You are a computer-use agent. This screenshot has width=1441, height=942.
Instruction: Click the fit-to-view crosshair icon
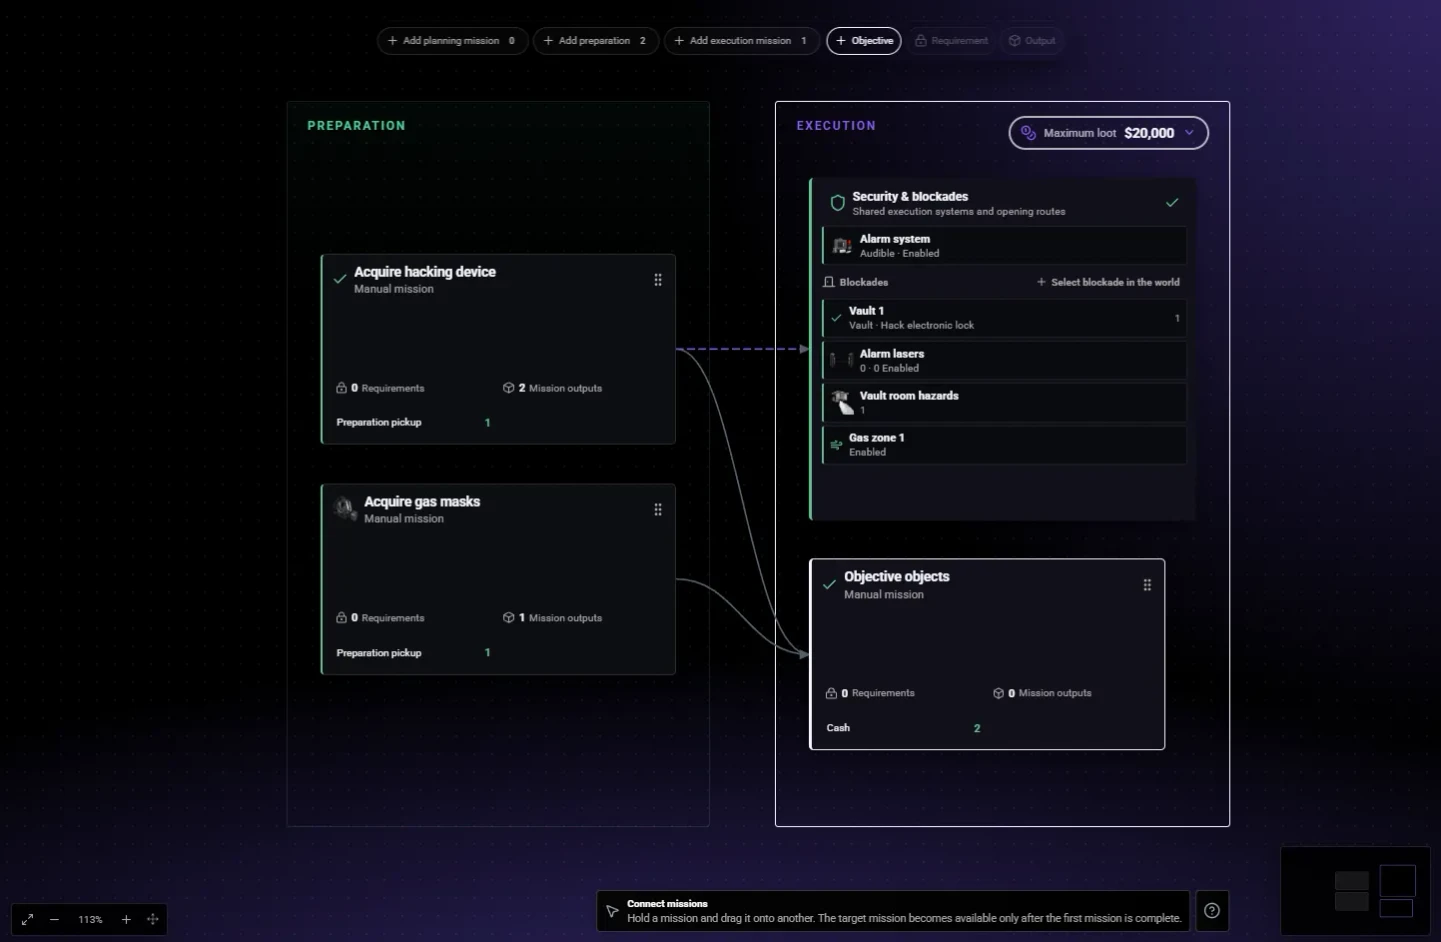pyautogui.click(x=153, y=919)
